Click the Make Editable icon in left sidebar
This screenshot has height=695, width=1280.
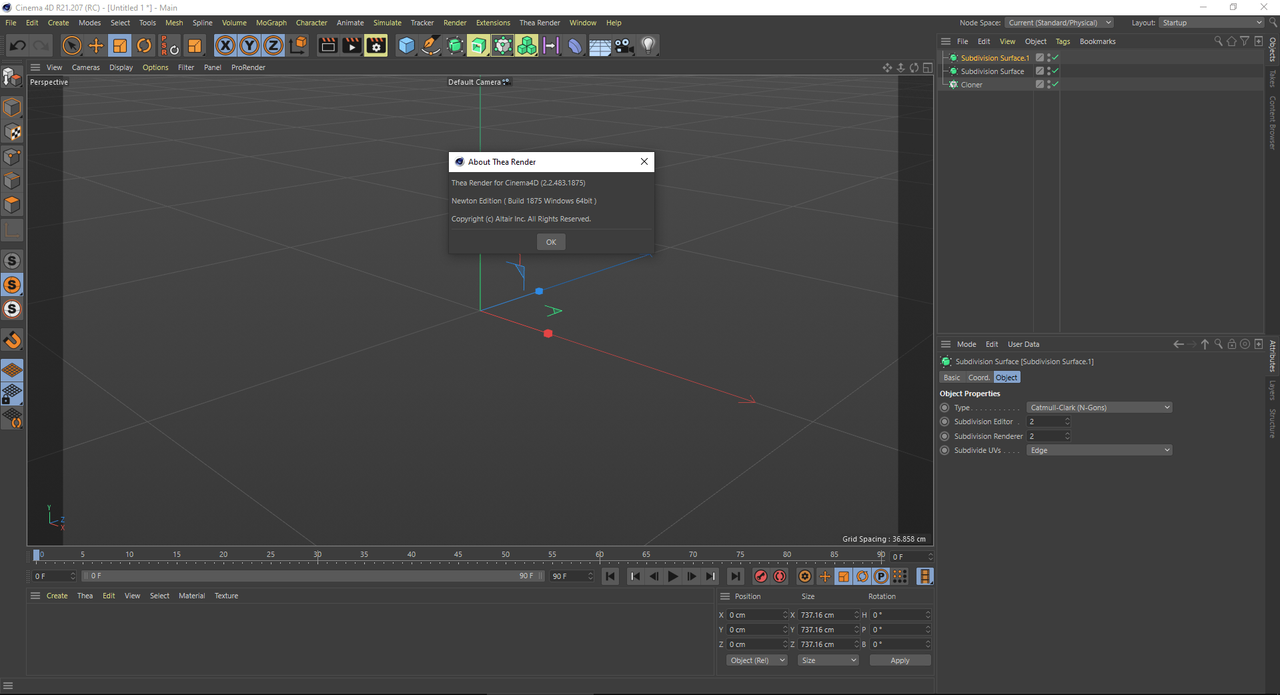tap(11, 77)
